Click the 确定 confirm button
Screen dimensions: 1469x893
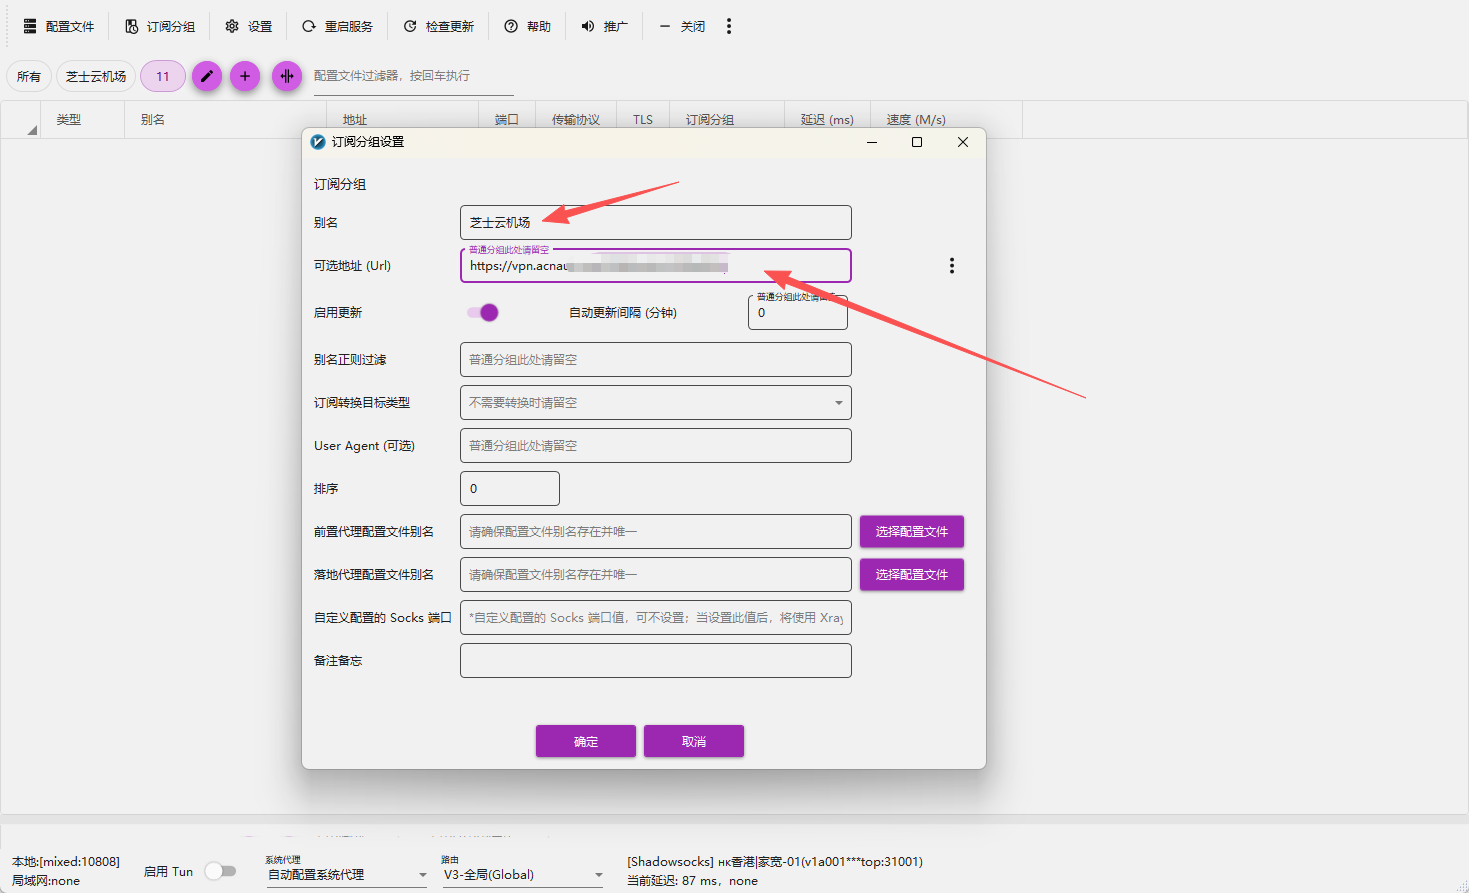pyautogui.click(x=586, y=741)
